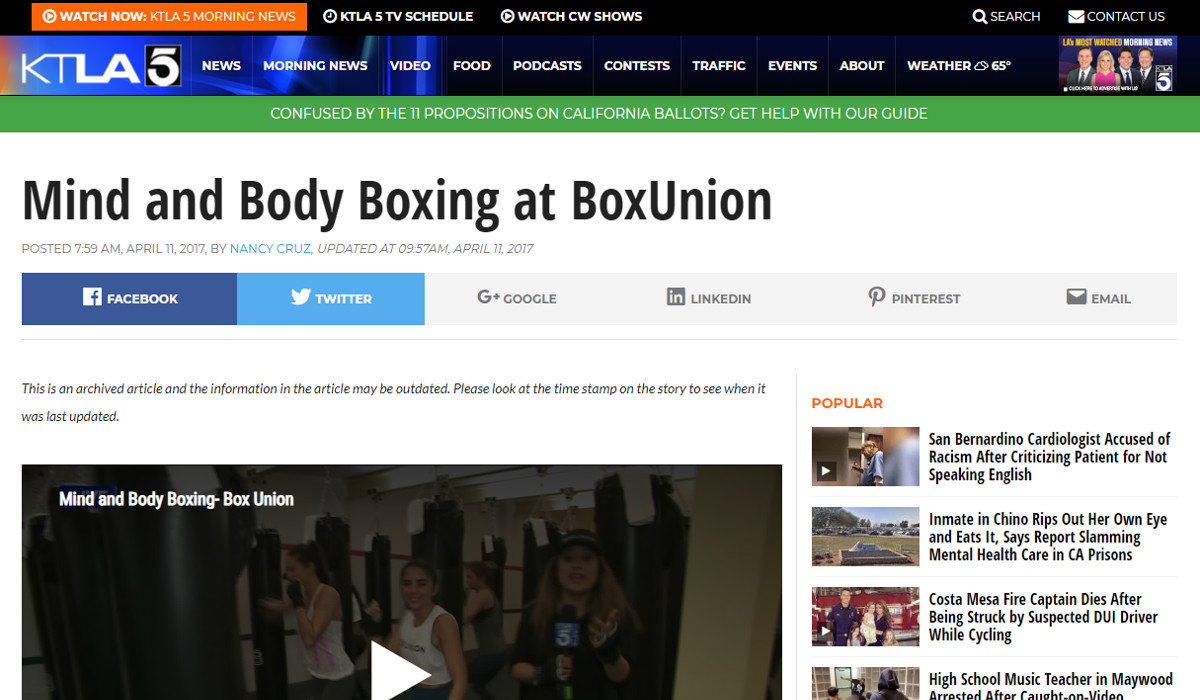This screenshot has width=1200, height=700.
Task: Open High School Music Teacher story headline
Action: tap(1051, 686)
